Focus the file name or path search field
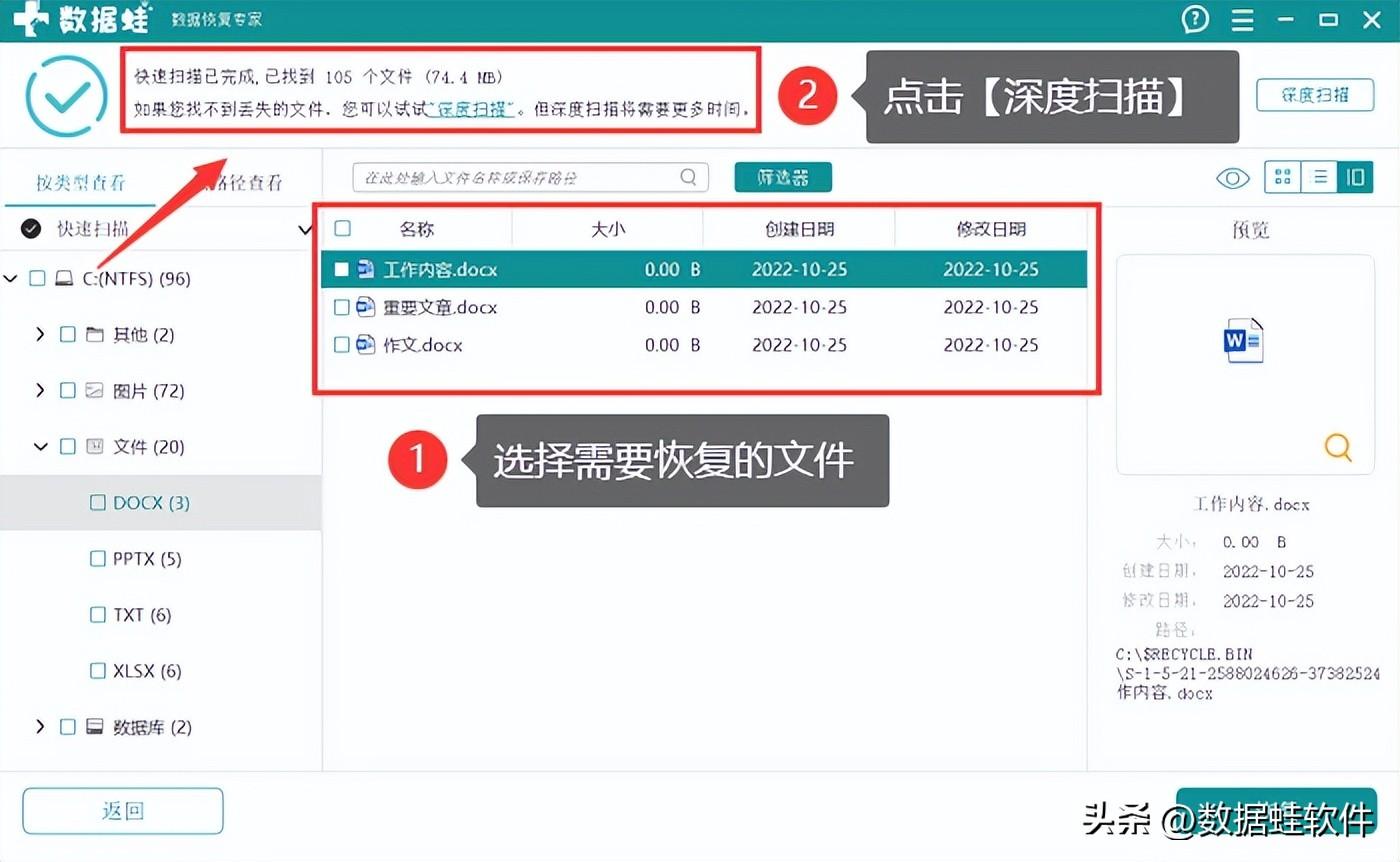 530,177
